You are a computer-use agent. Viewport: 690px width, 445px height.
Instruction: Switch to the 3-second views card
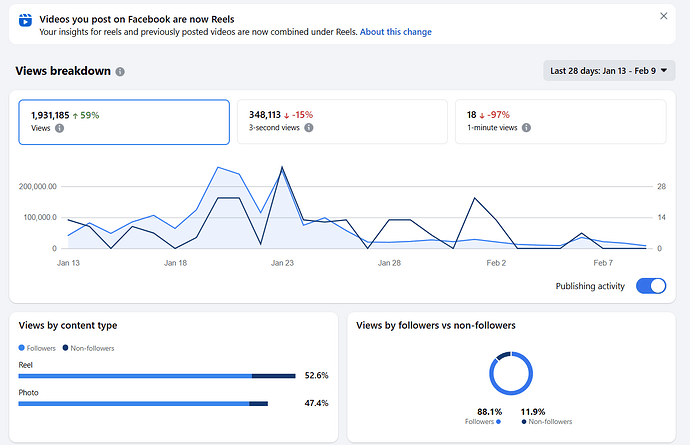(342, 121)
